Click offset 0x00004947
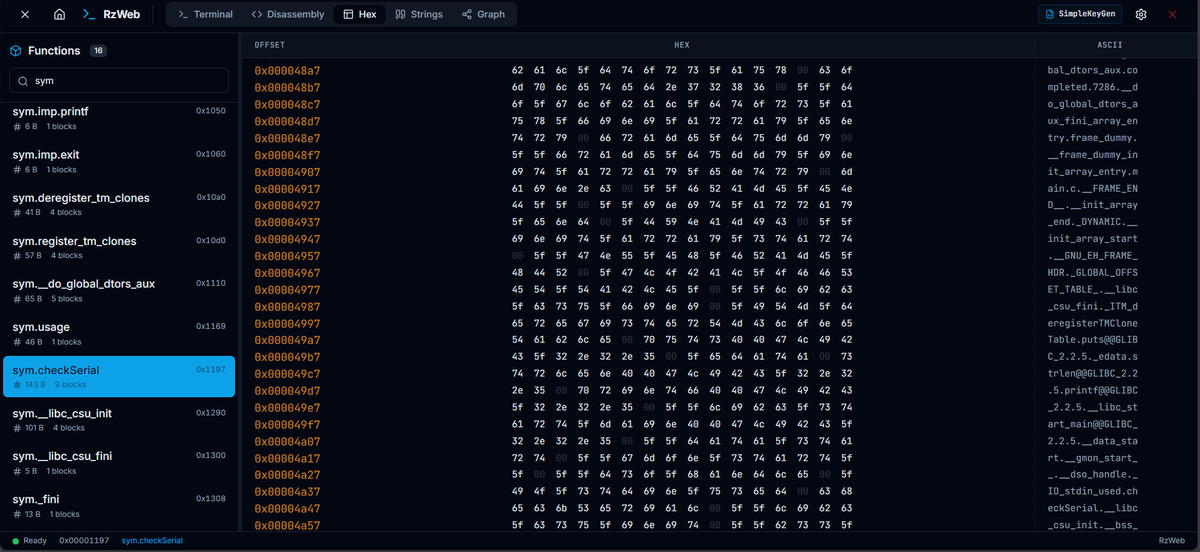This screenshot has width=1200, height=552. [x=287, y=239]
